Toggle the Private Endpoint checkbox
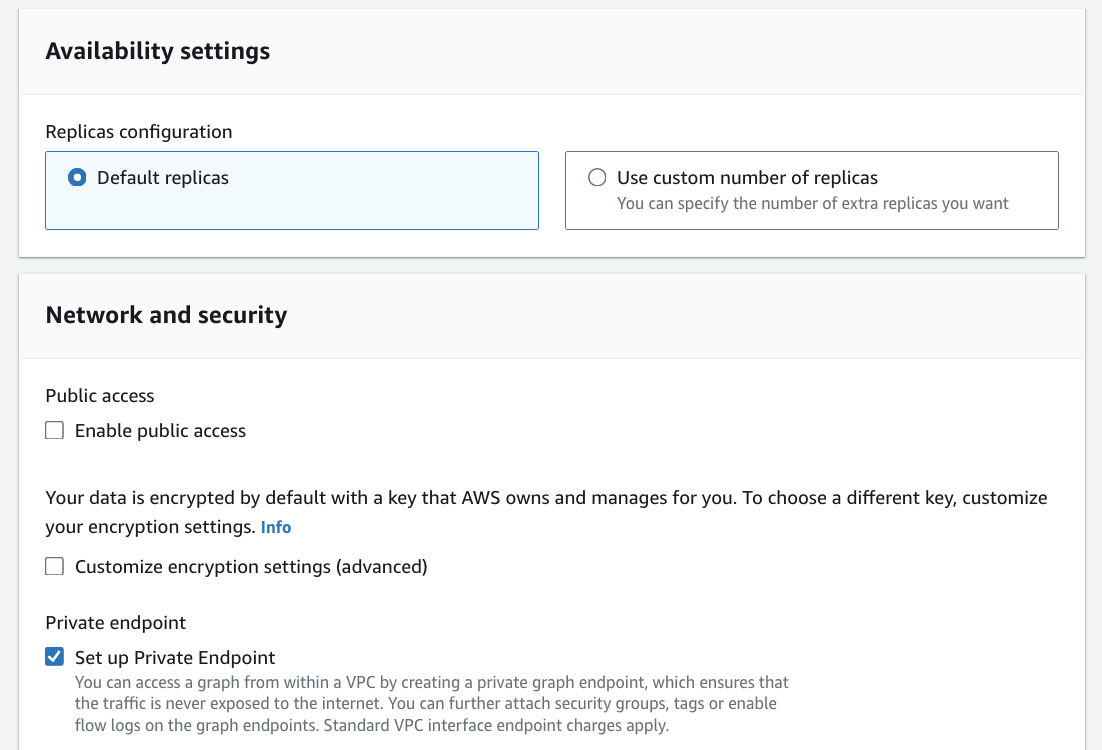 click(x=55, y=657)
